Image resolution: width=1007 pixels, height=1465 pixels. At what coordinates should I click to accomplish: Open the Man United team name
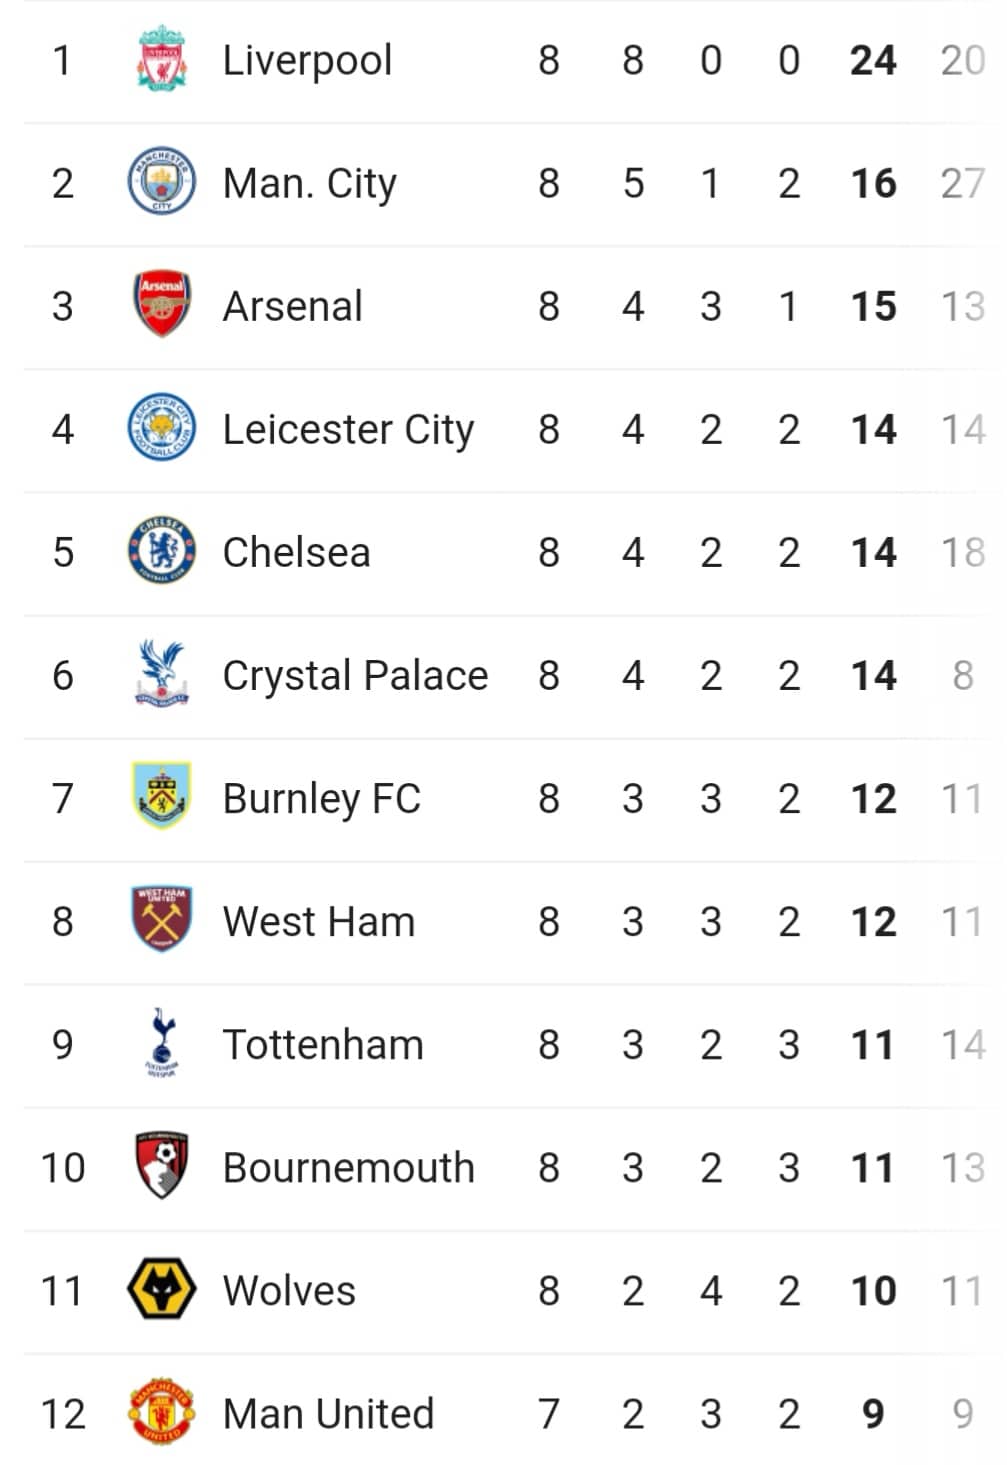pos(328,1414)
